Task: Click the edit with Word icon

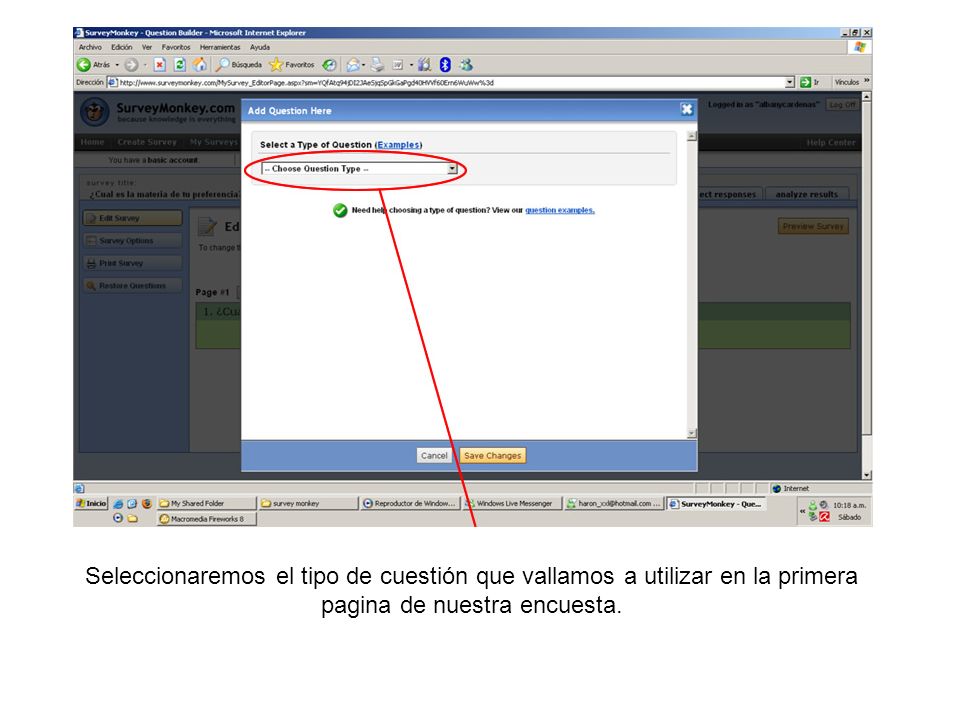Action: click(x=397, y=64)
